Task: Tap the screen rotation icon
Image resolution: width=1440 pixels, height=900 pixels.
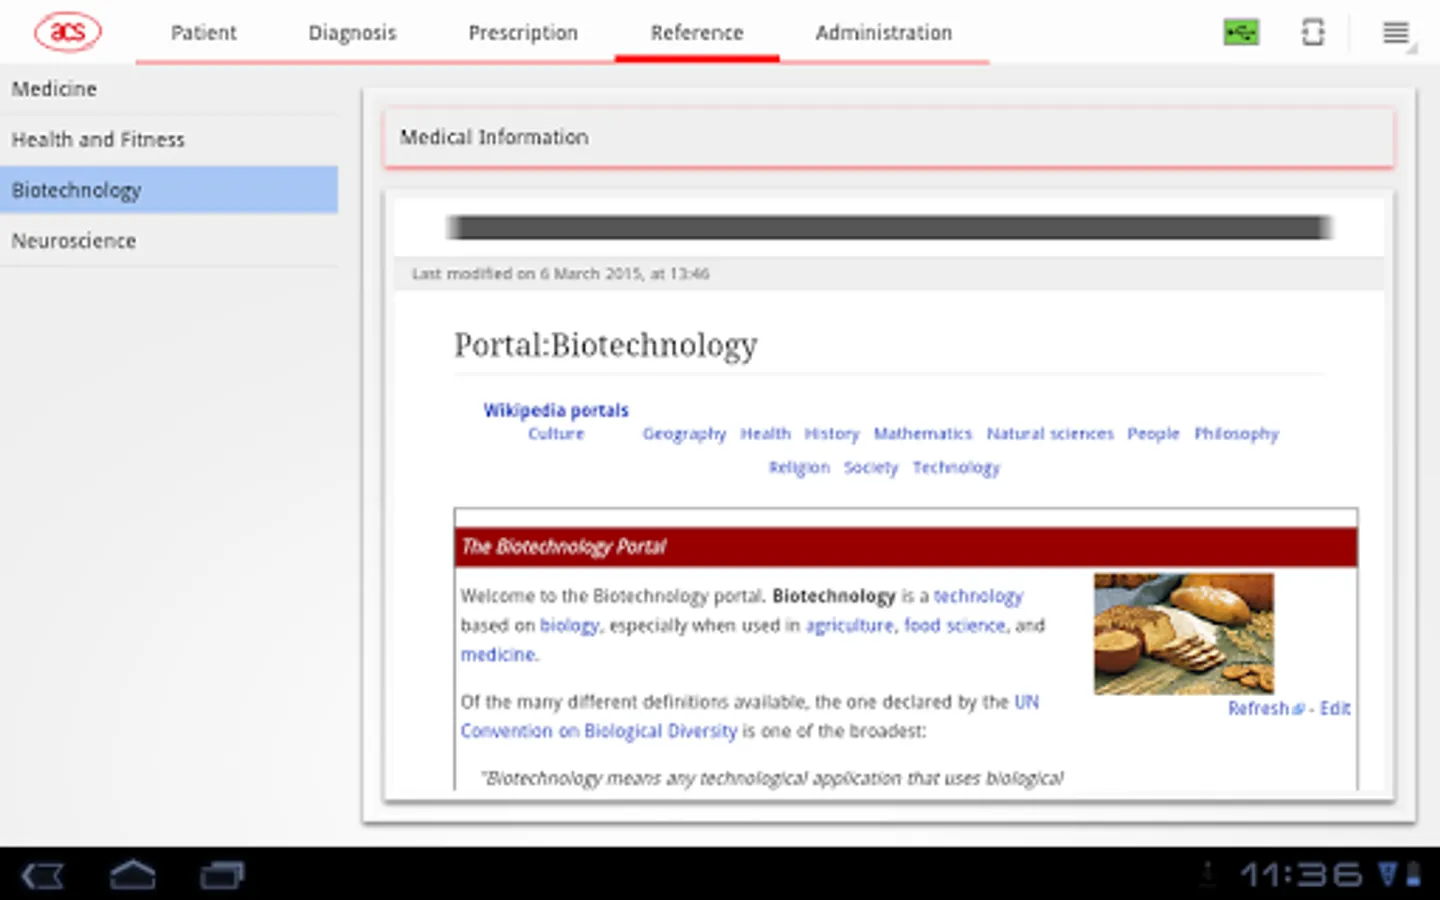Action: click(1313, 33)
